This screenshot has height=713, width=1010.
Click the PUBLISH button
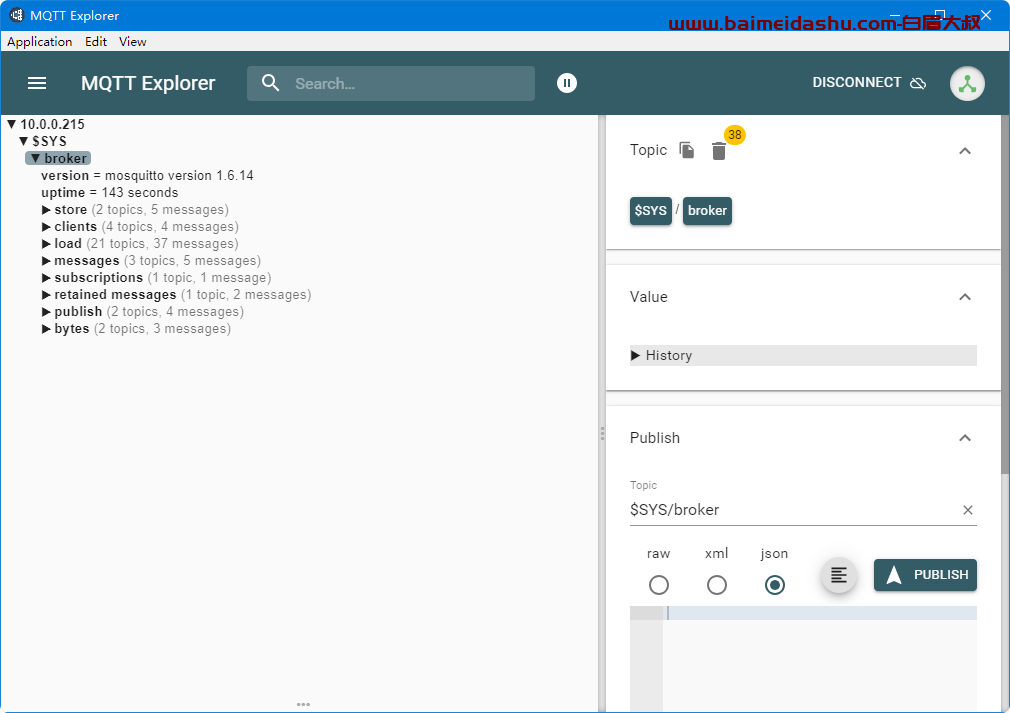click(925, 575)
